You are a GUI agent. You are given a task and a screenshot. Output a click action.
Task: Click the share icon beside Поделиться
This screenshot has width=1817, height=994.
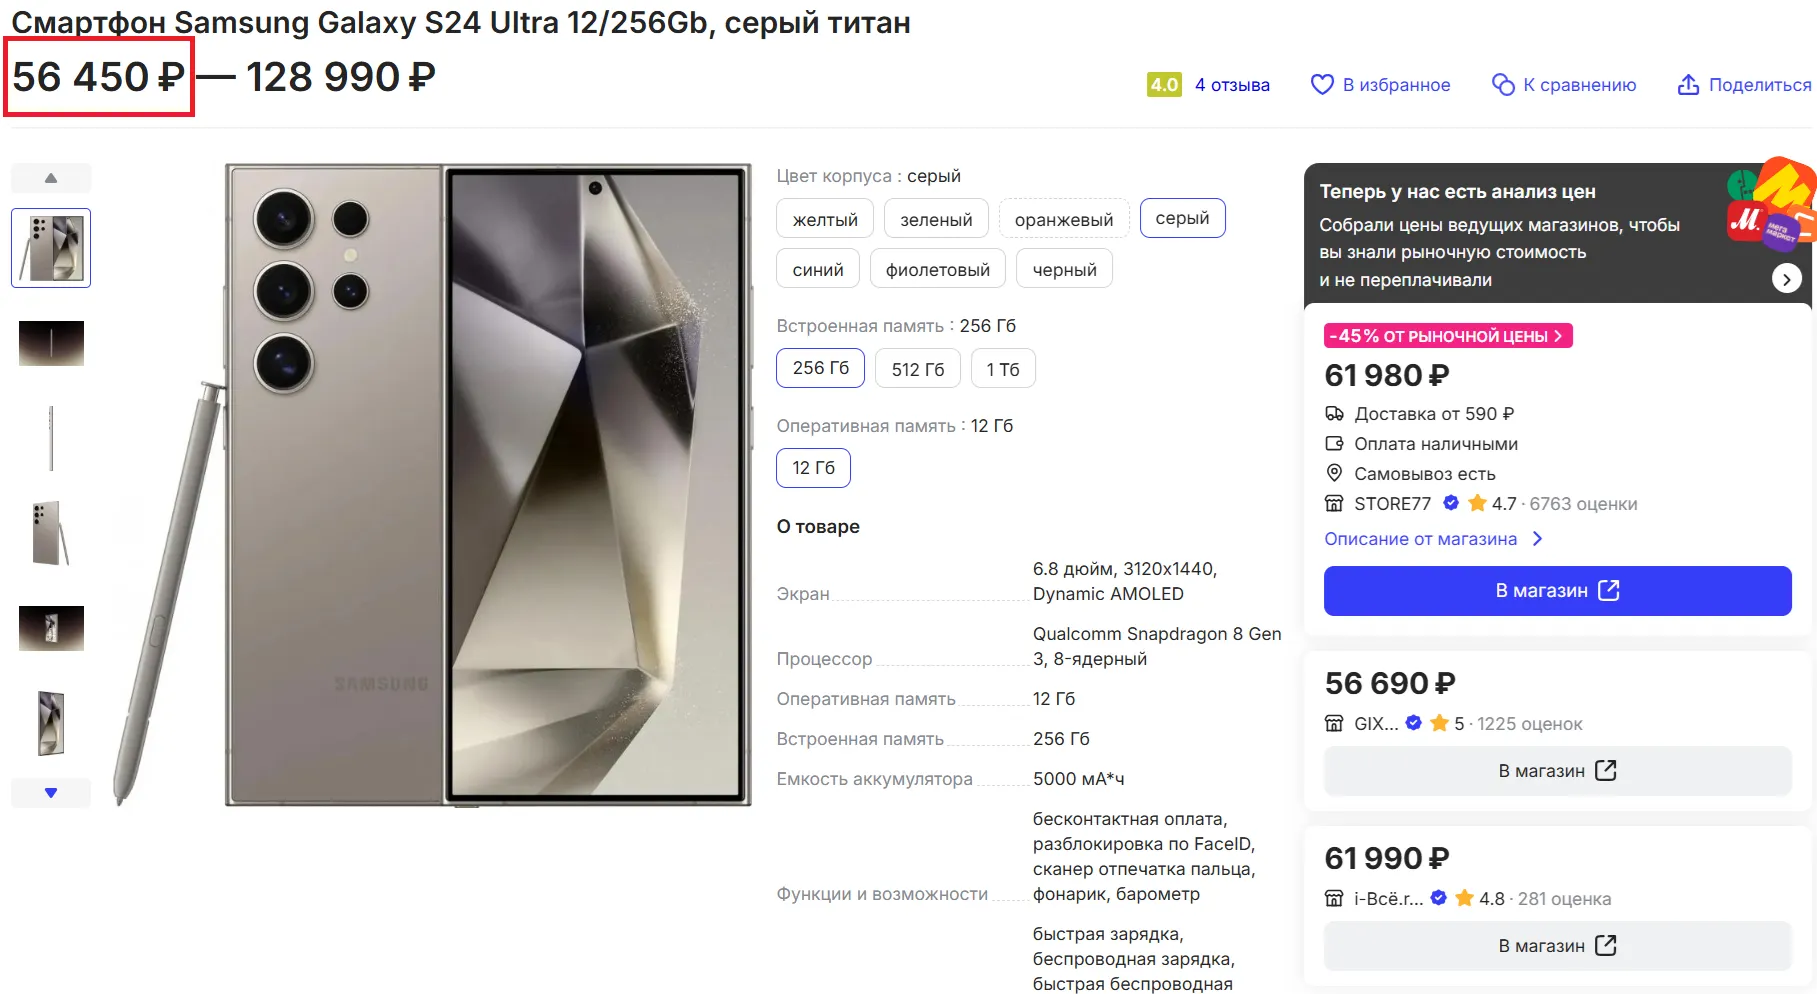[1688, 85]
